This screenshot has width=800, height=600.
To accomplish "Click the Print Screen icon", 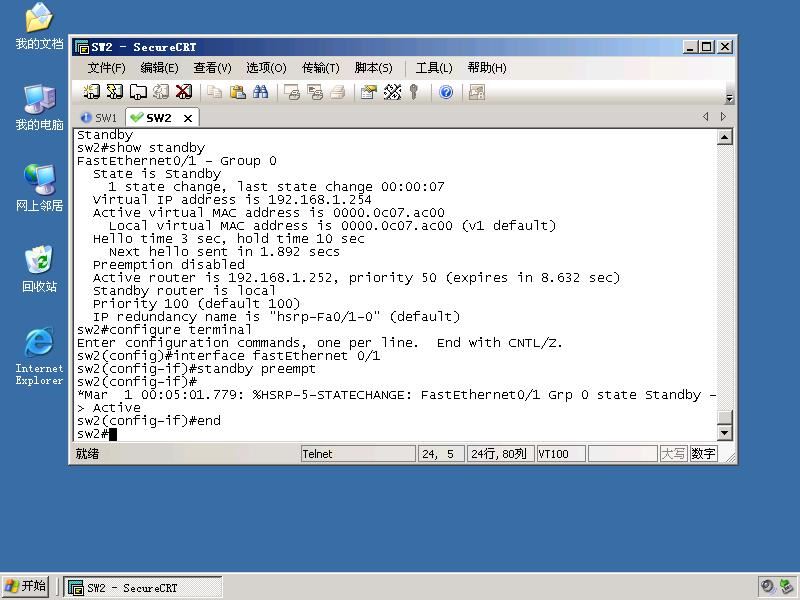I will [292, 92].
